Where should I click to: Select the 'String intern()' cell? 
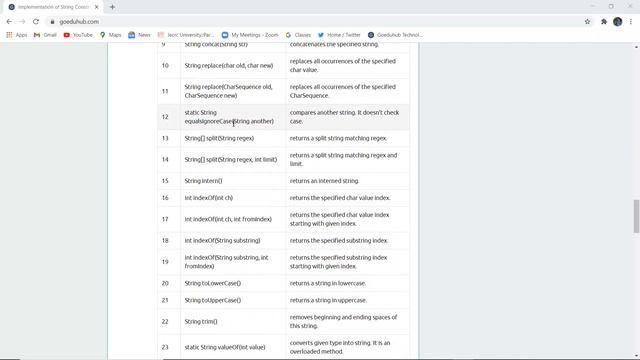tap(233, 181)
